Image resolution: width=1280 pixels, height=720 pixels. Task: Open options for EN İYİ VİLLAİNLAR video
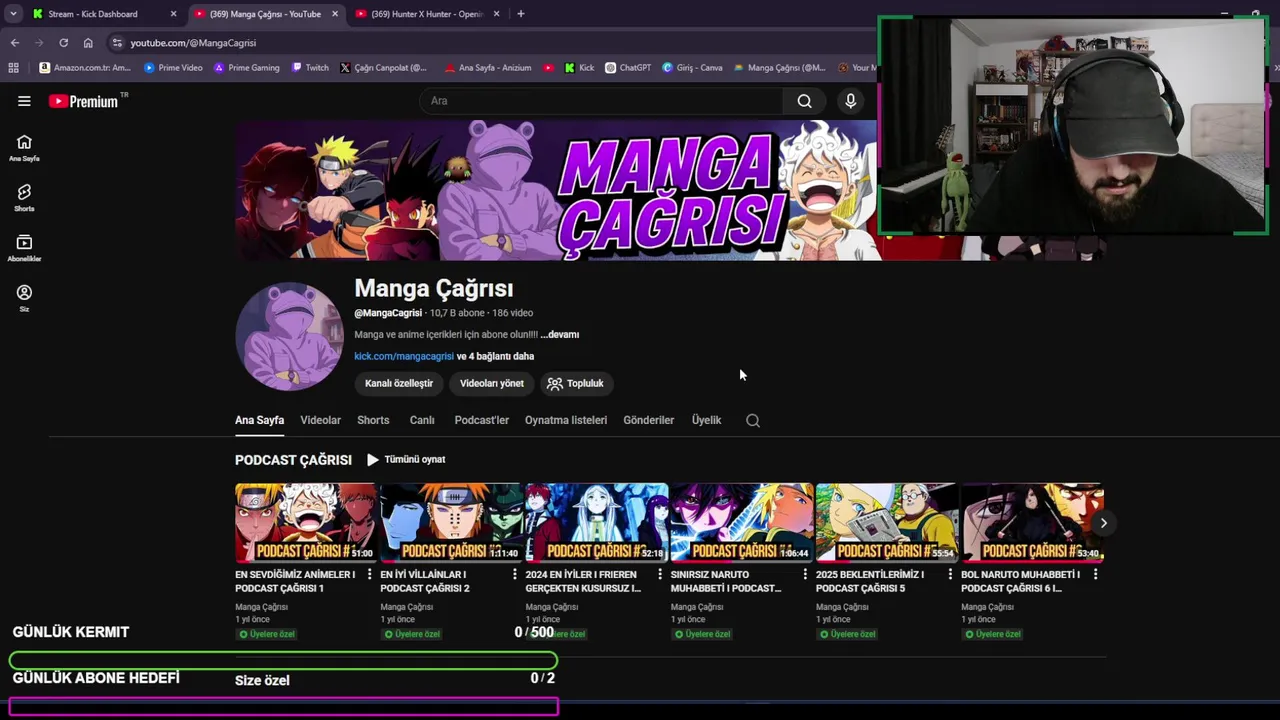tap(515, 575)
